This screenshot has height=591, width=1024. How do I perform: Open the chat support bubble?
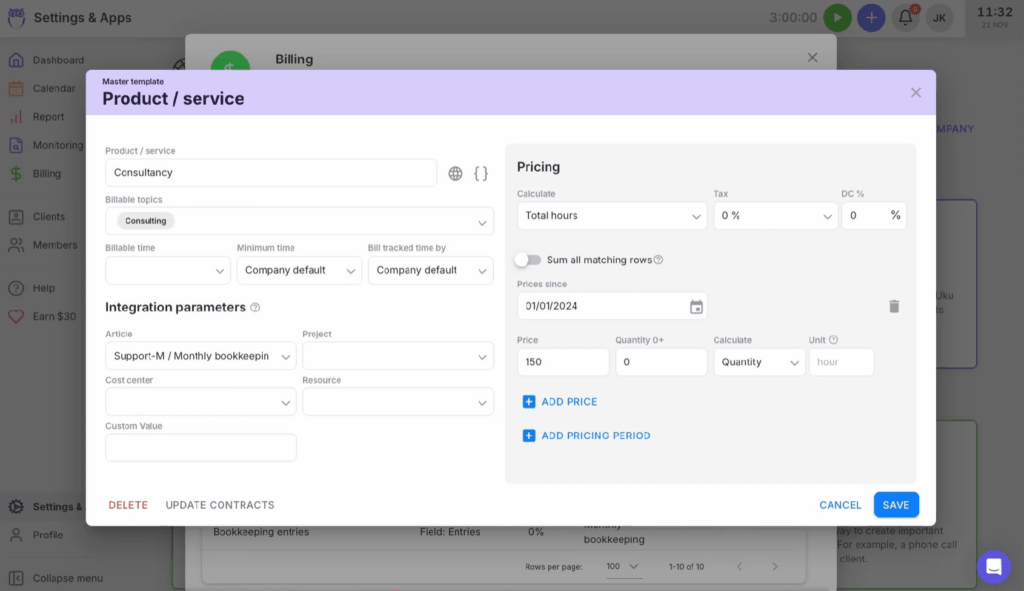[994, 567]
